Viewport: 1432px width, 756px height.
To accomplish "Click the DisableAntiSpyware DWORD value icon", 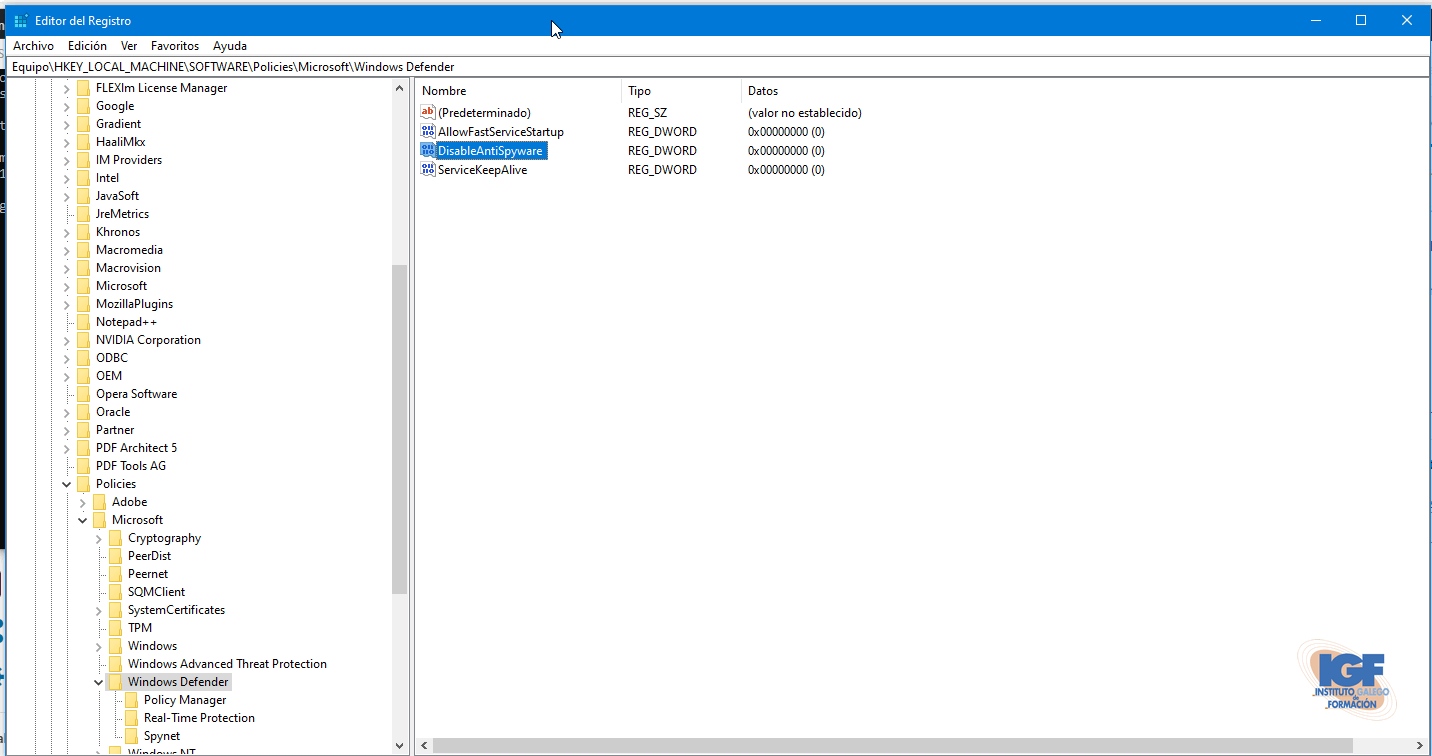I will pyautogui.click(x=428, y=151).
